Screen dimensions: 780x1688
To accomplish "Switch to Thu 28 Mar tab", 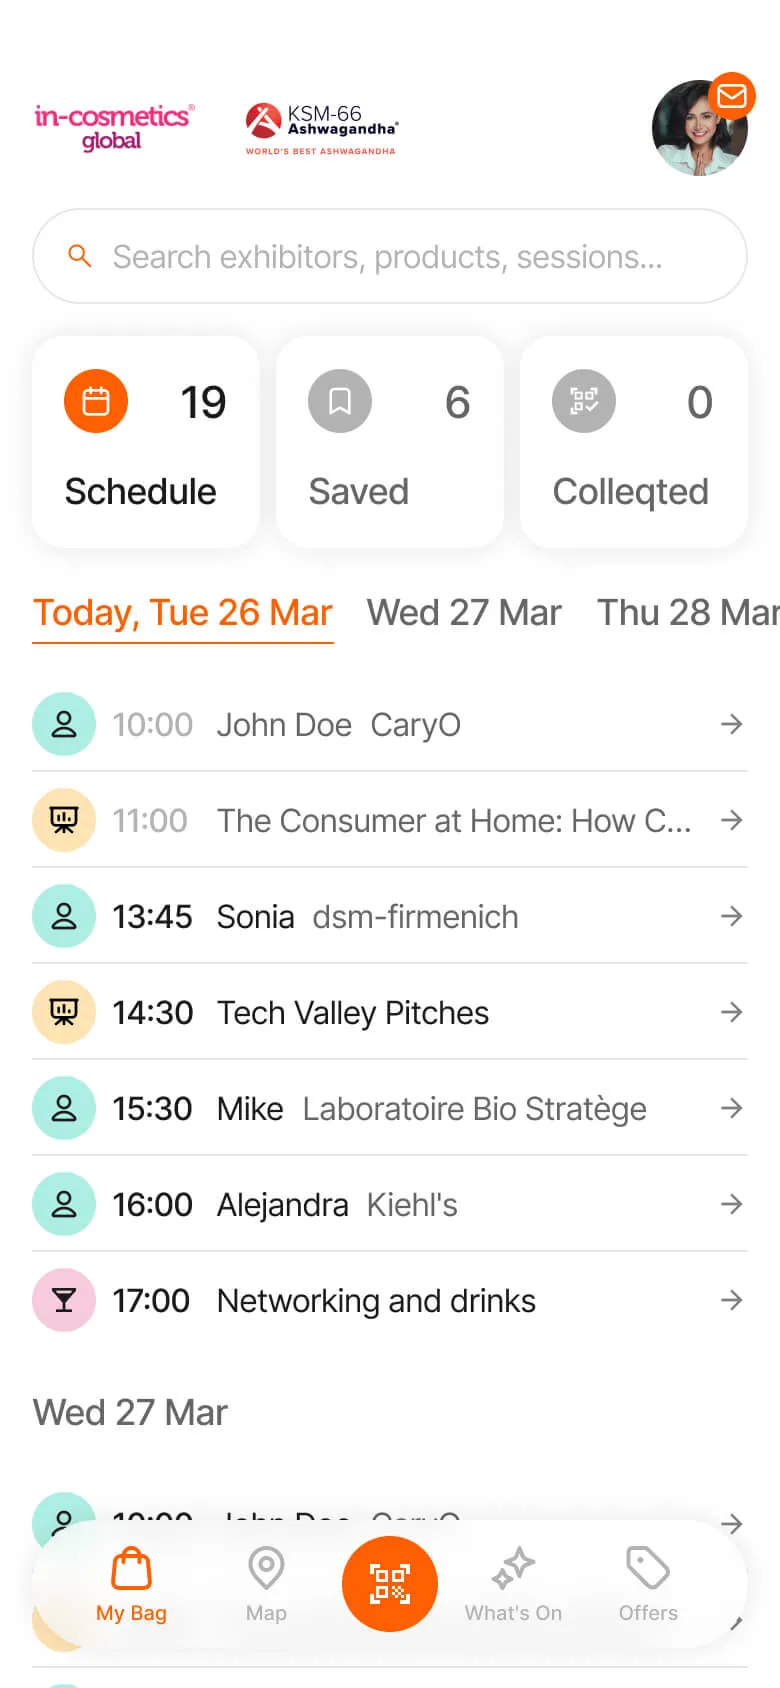I will pos(686,612).
